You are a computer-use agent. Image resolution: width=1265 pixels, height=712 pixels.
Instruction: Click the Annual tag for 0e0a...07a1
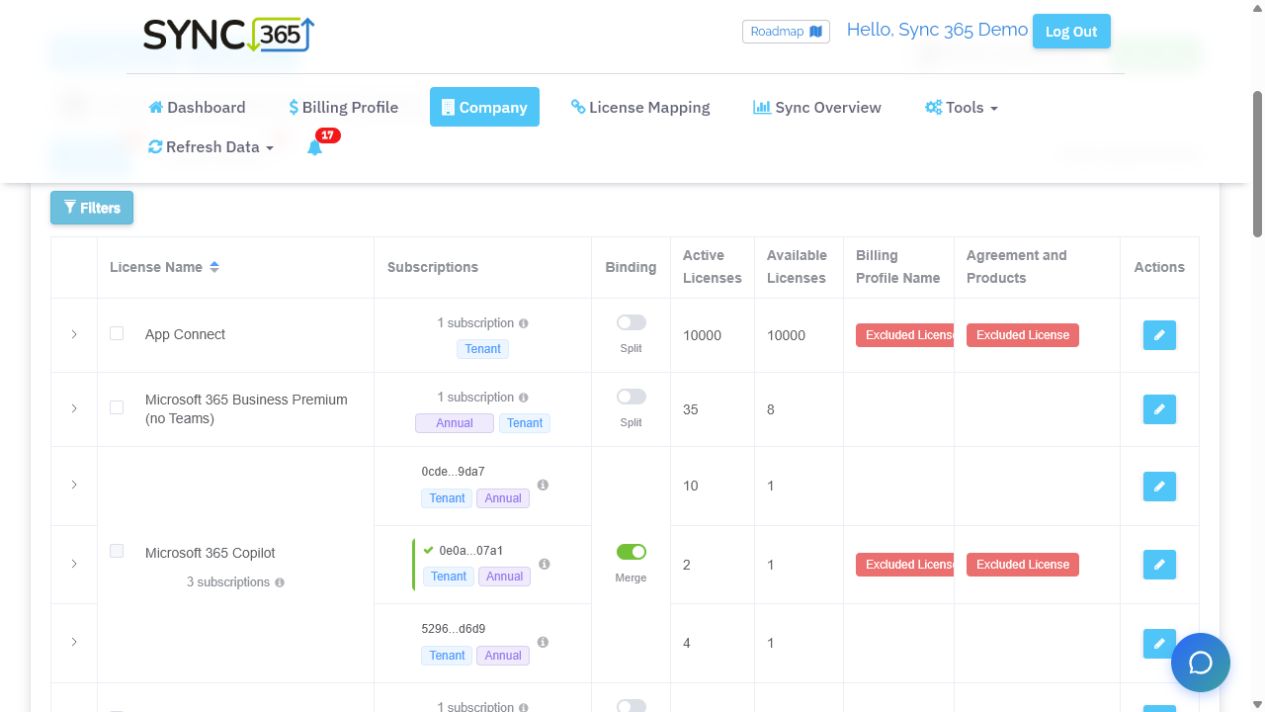[505, 576]
